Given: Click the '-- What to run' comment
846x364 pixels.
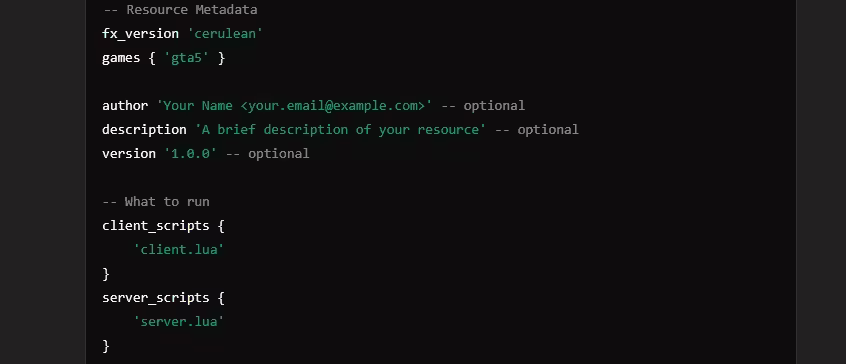Looking at the screenshot, I should (156, 202).
